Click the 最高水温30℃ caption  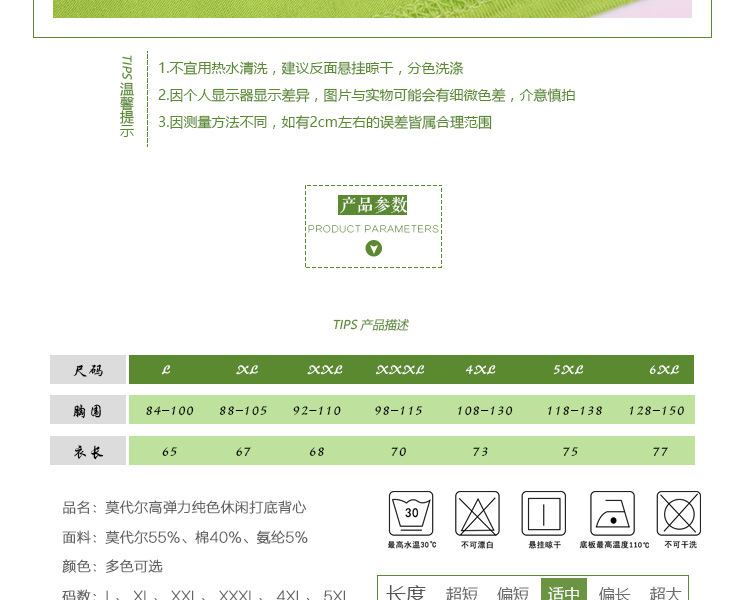[412, 544]
